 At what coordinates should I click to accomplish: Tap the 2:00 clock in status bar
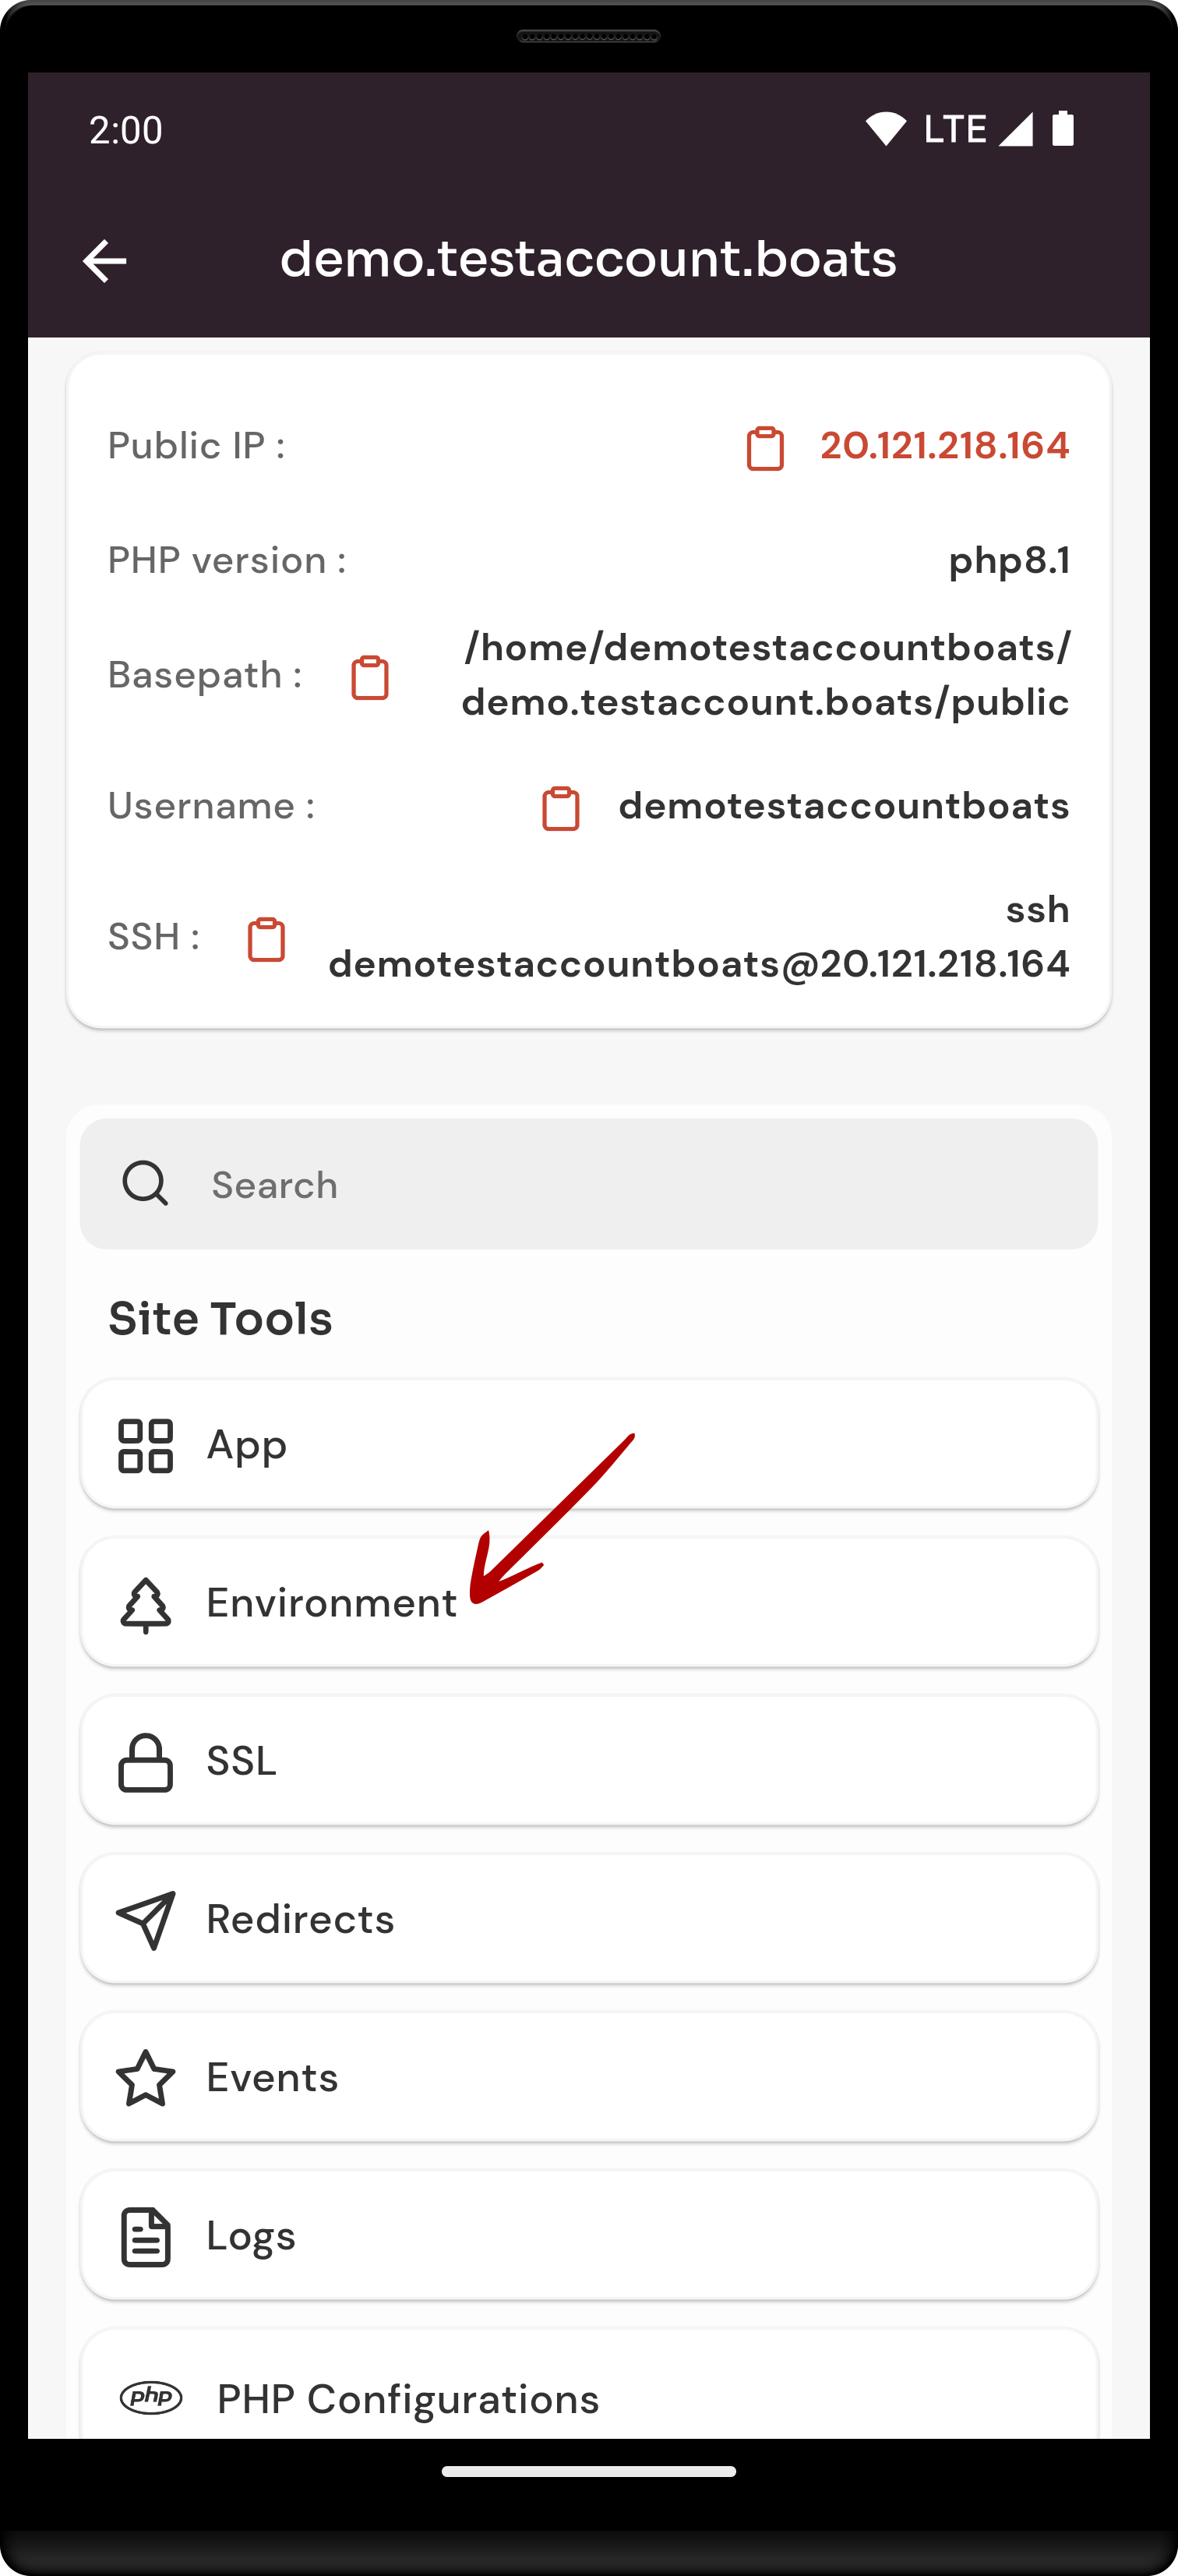[126, 130]
